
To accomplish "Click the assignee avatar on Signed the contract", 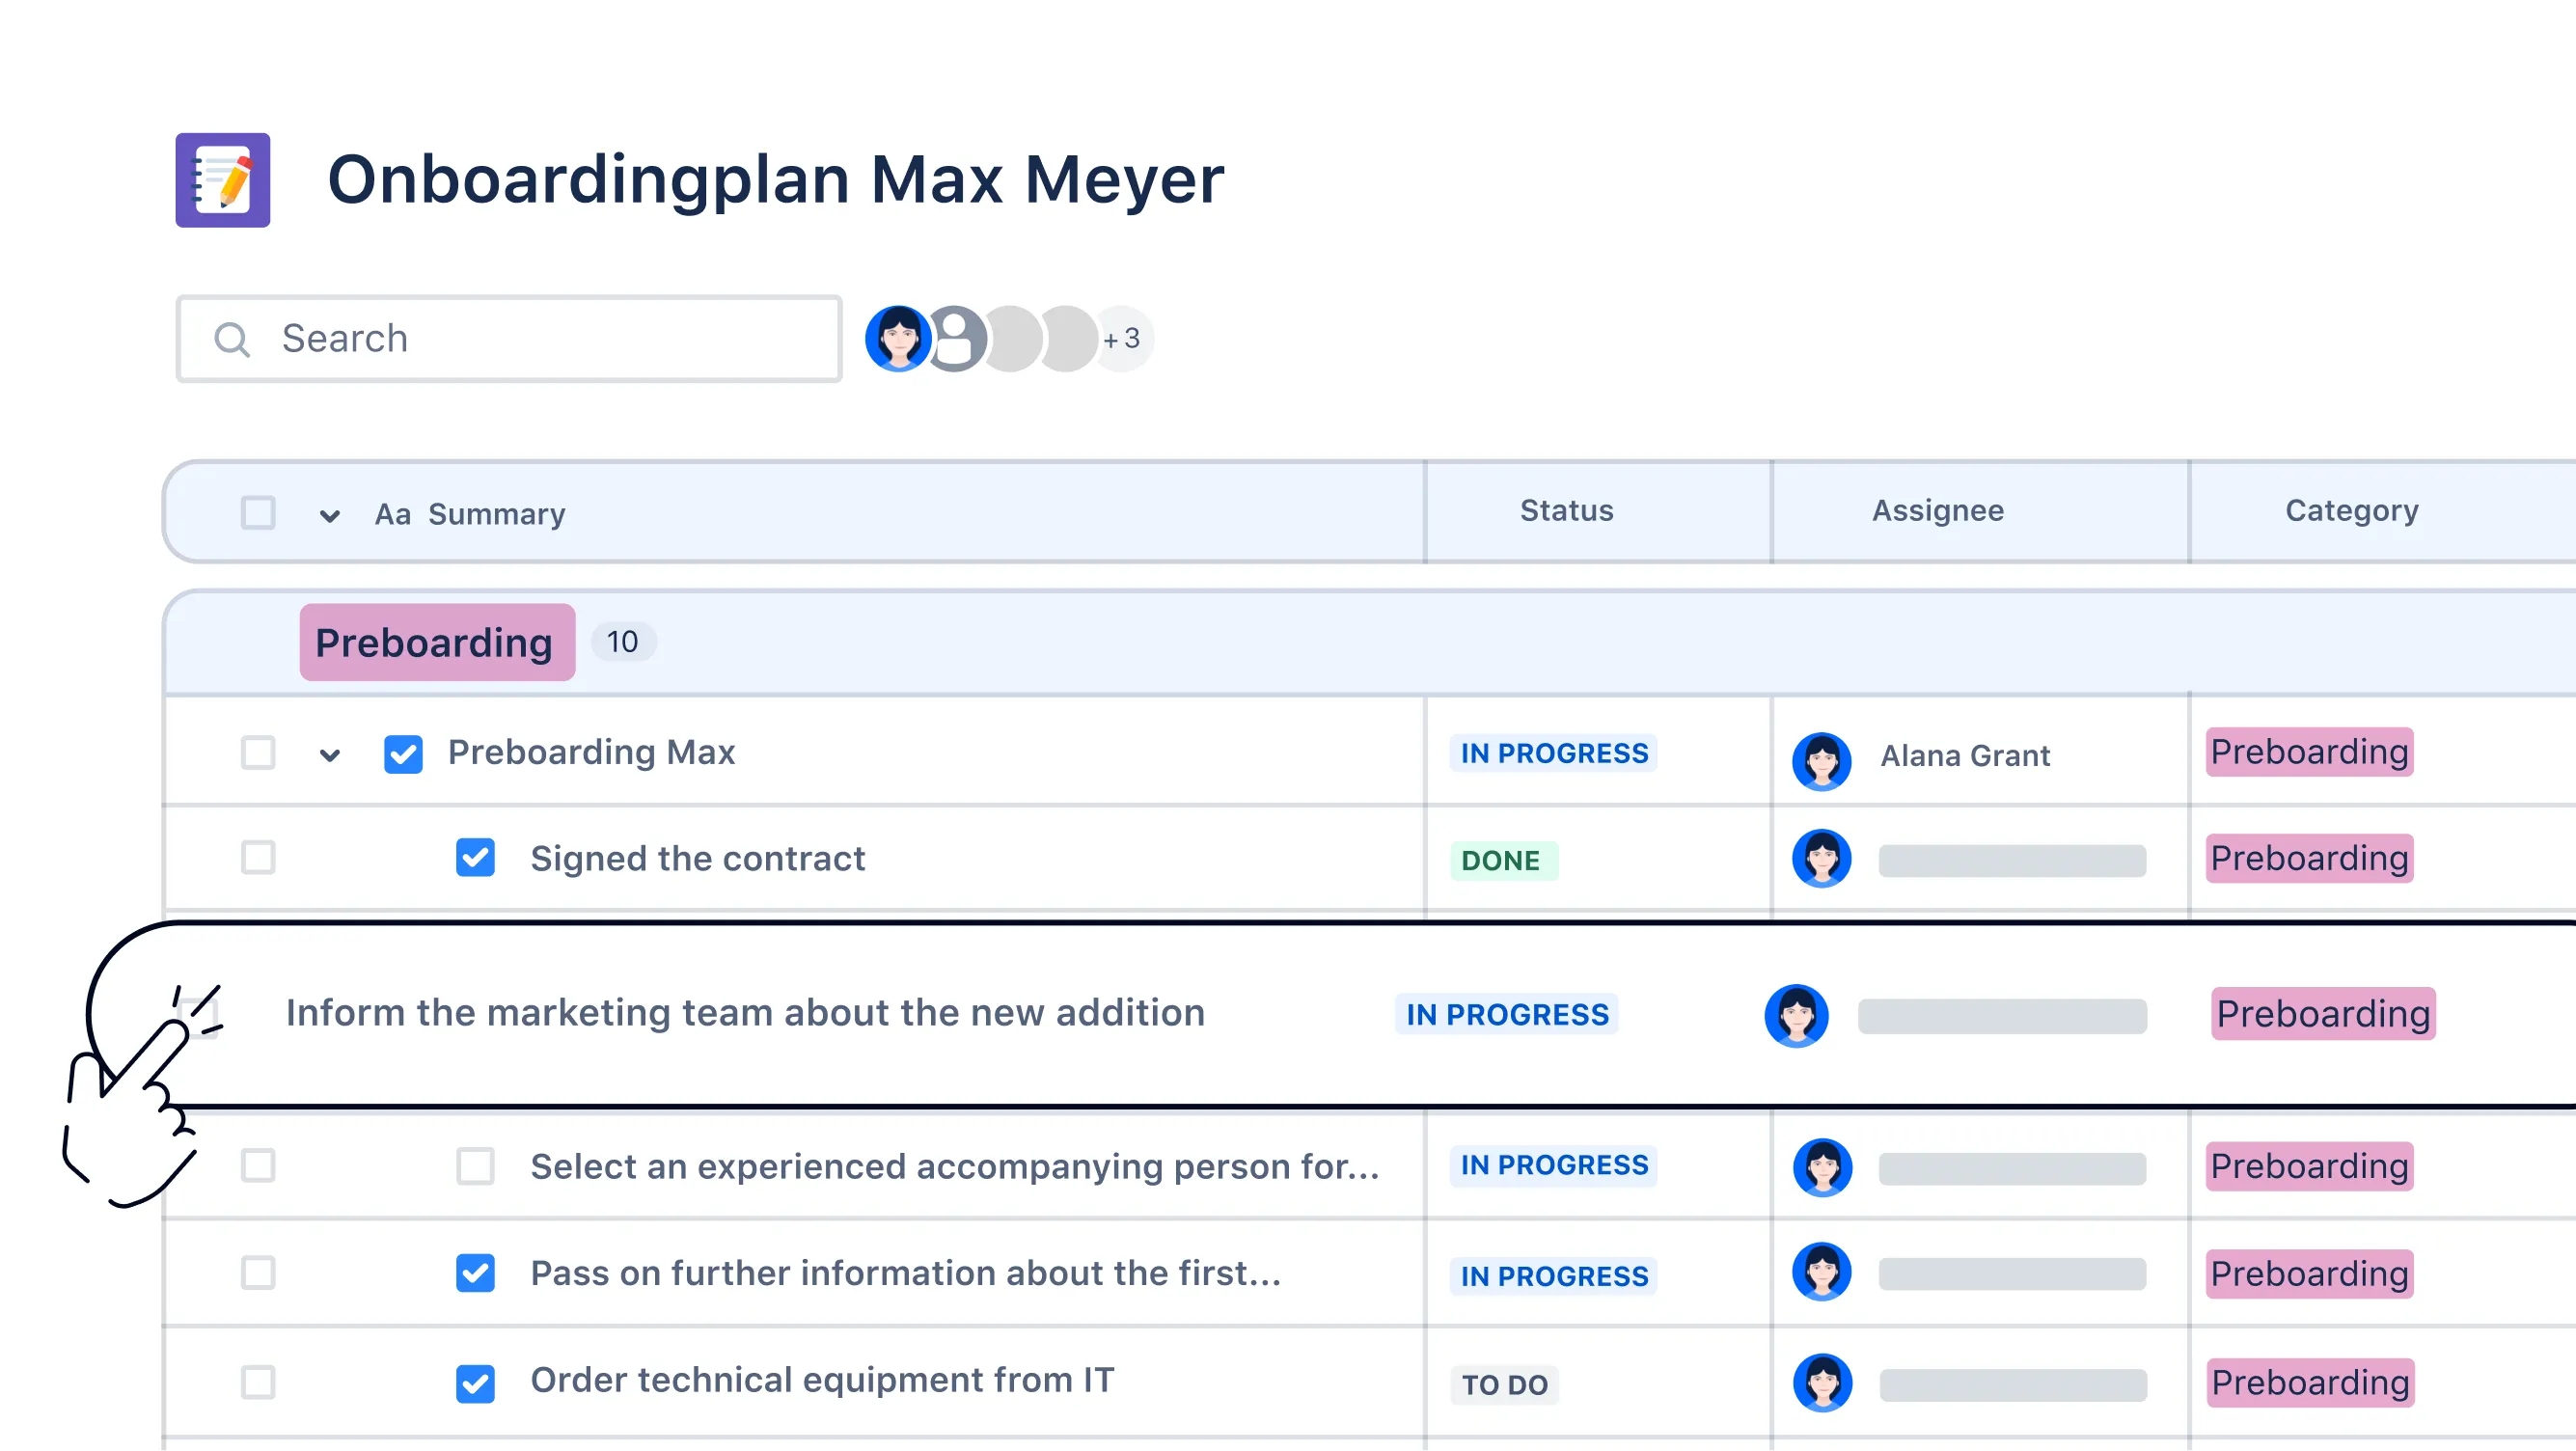I will 1821,858.
